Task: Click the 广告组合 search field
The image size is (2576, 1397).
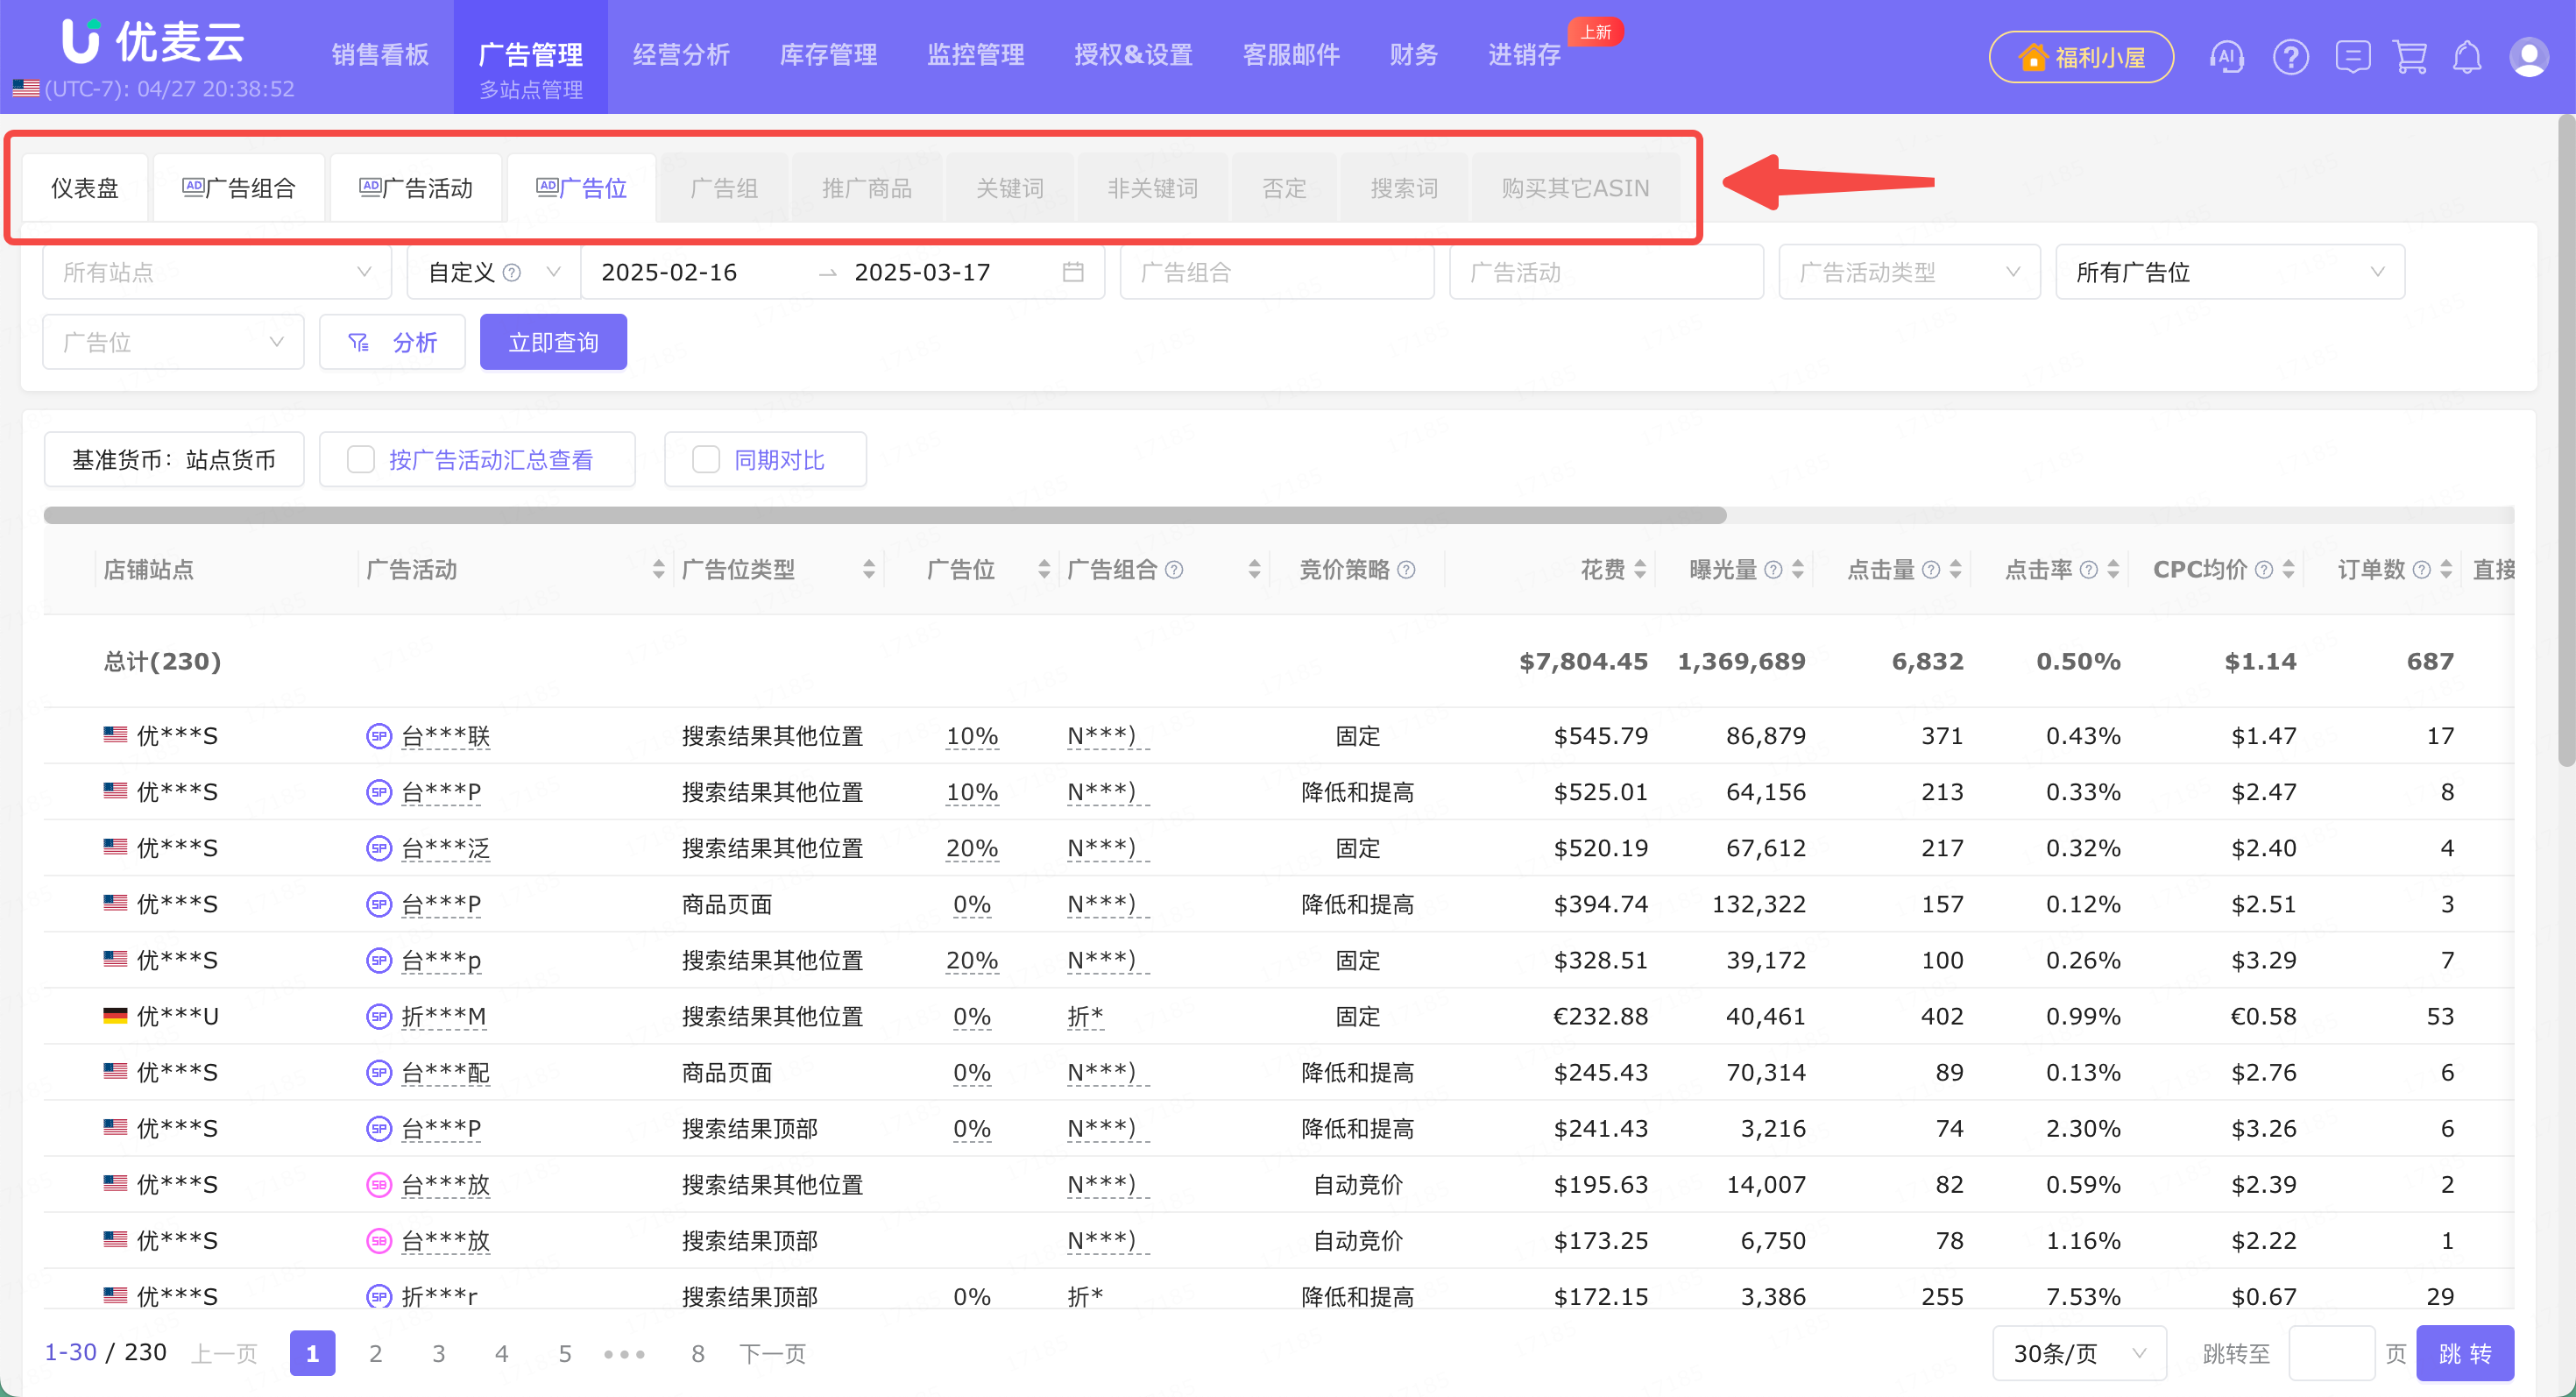Action: click(x=1277, y=272)
